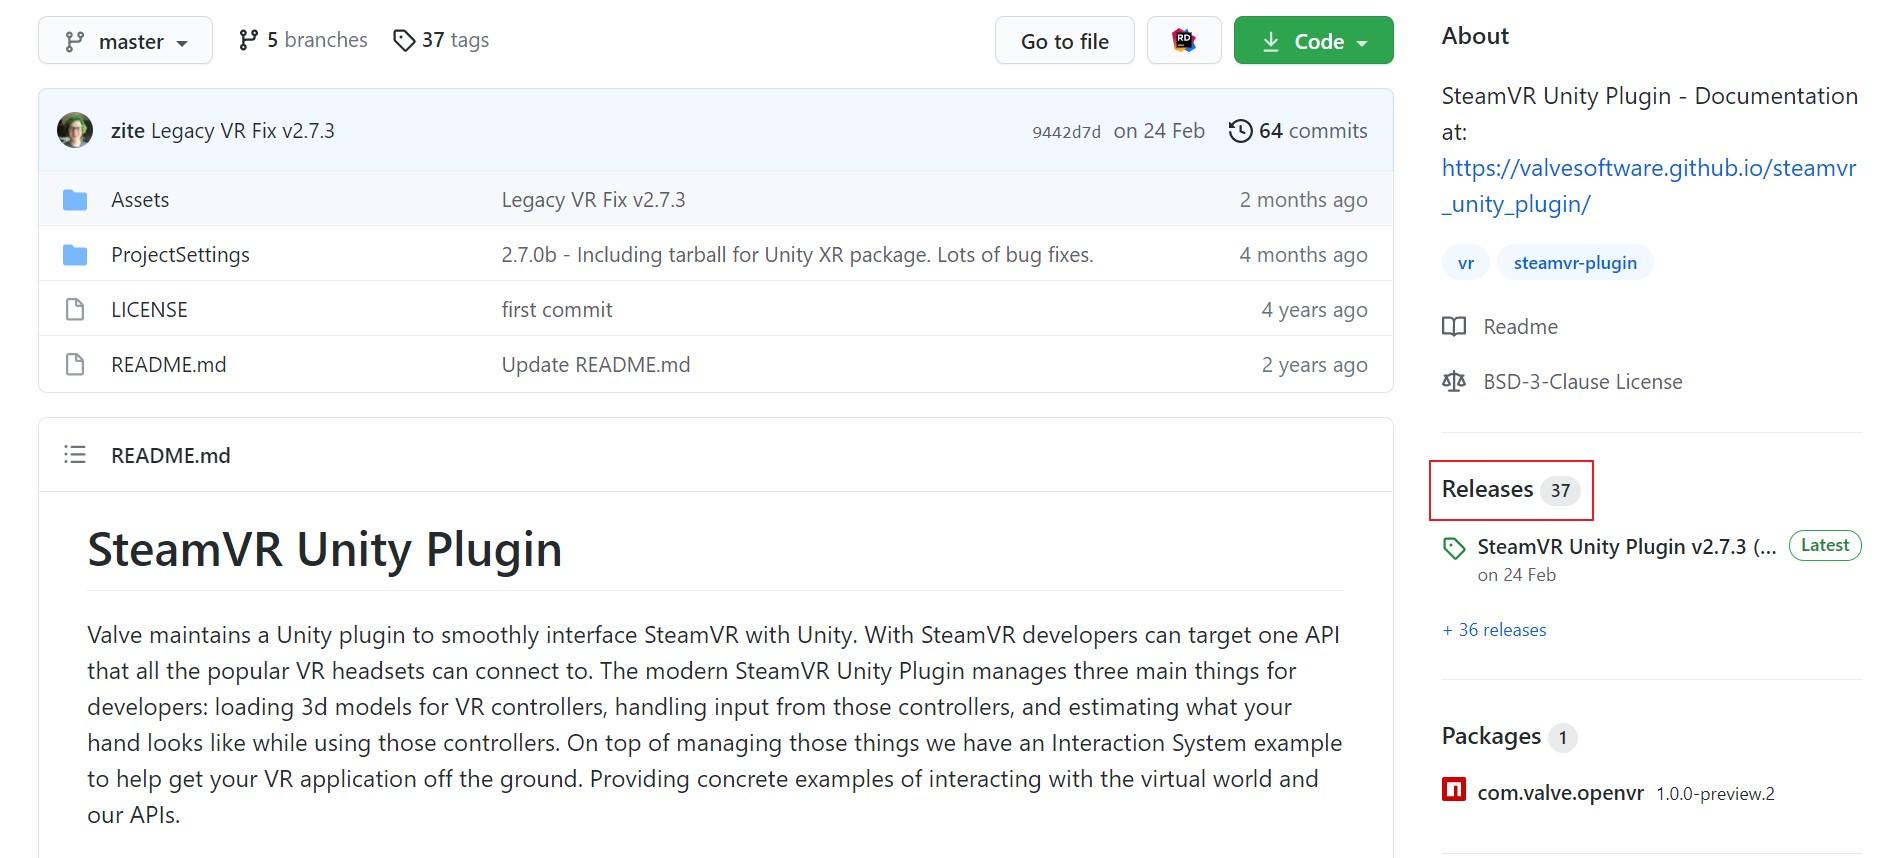The height and width of the screenshot is (858, 1892).
Task: Open the Releases section heading
Action: 1487,489
